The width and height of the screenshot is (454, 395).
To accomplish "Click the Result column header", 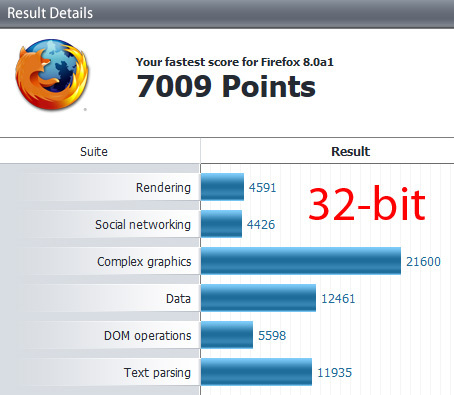I will 350,152.
